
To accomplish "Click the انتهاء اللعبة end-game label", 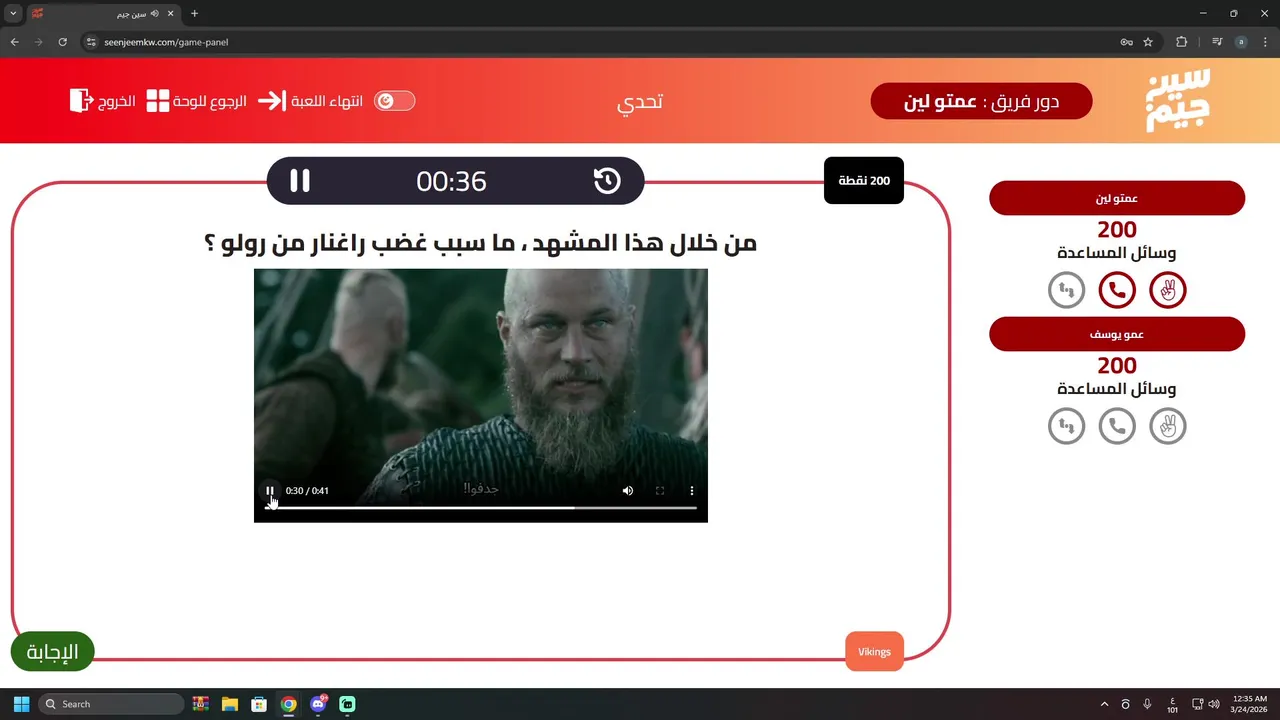I will click(x=326, y=101).
